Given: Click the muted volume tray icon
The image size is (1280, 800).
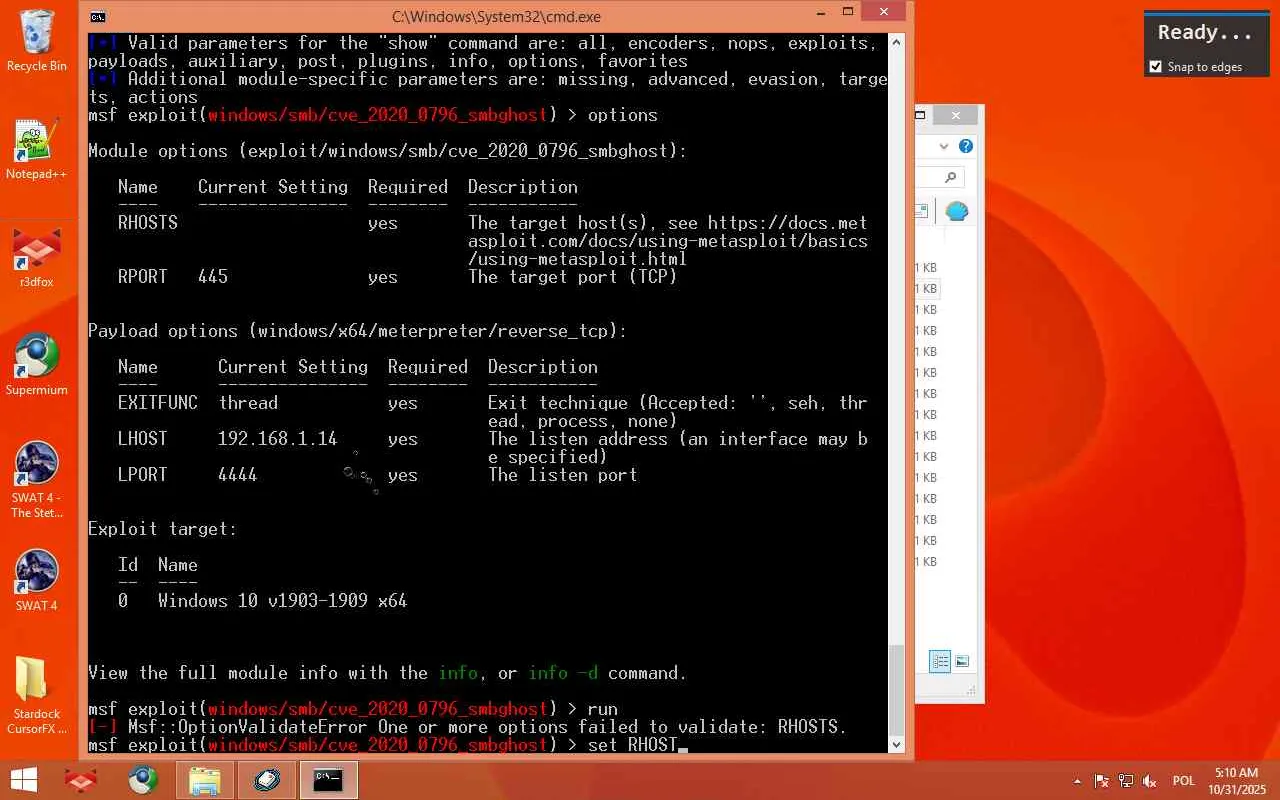Looking at the screenshot, I should point(1150,781).
